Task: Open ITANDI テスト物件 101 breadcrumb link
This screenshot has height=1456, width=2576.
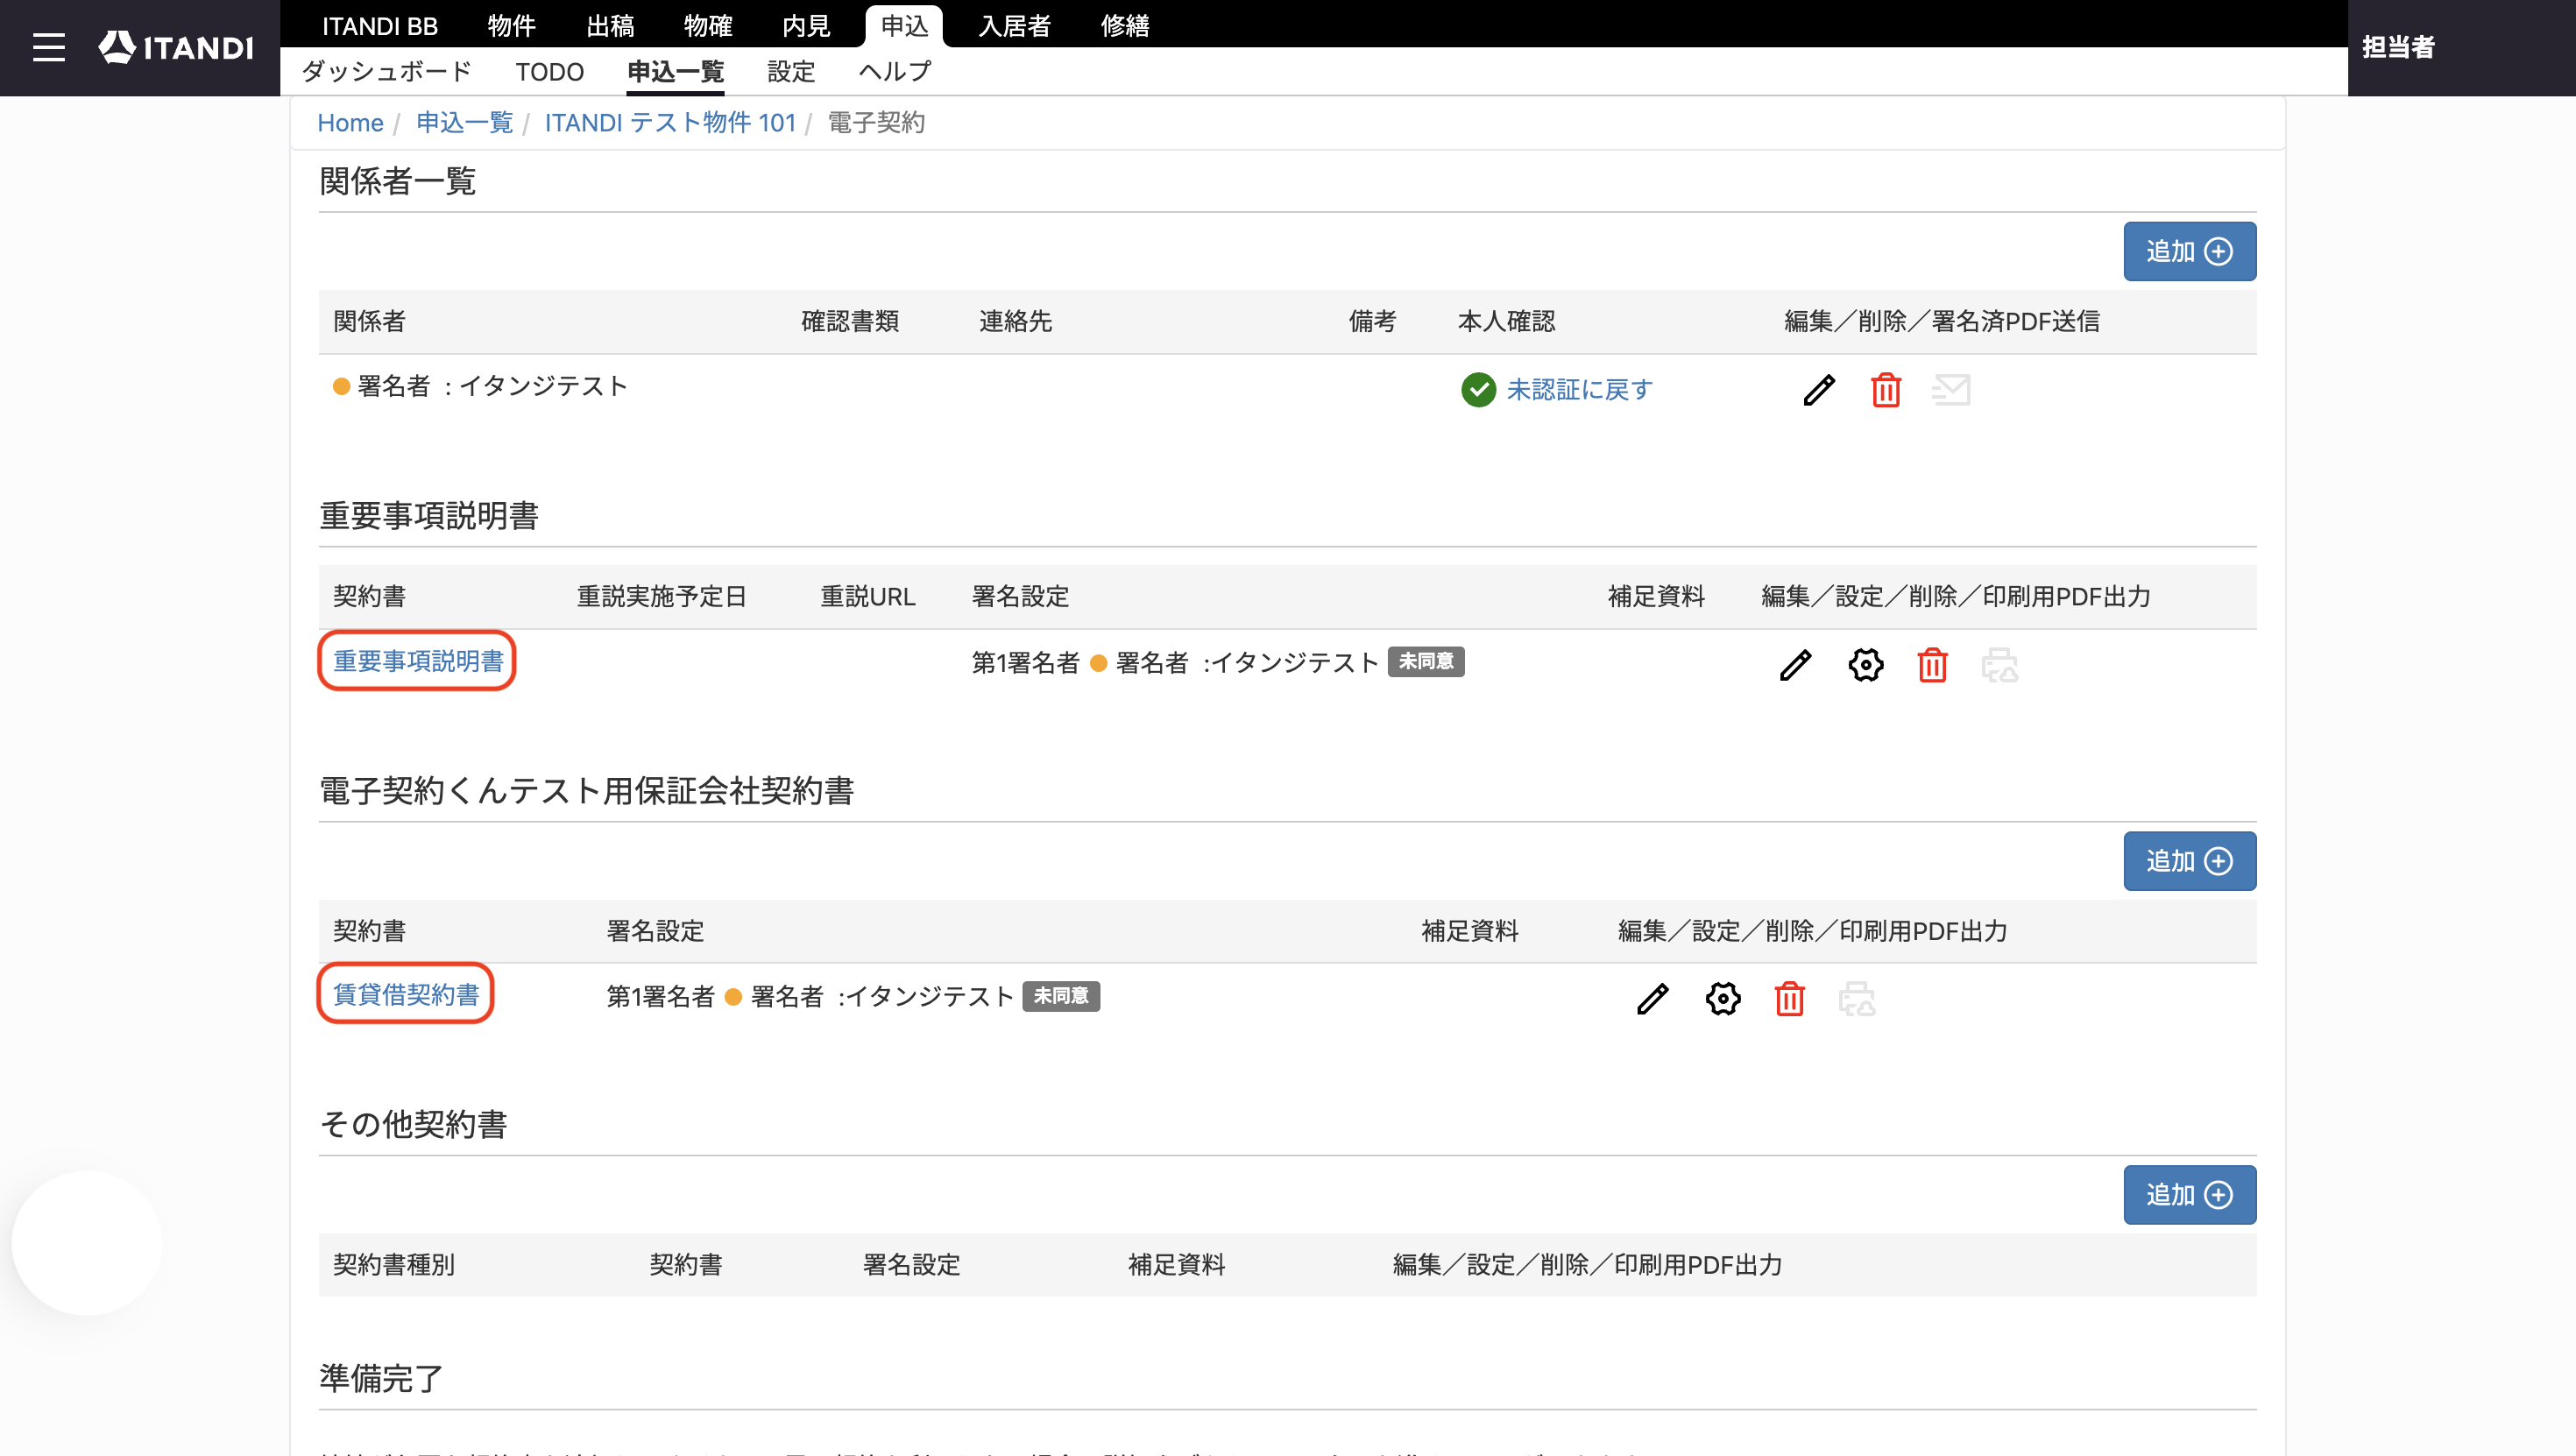Action: click(x=670, y=123)
